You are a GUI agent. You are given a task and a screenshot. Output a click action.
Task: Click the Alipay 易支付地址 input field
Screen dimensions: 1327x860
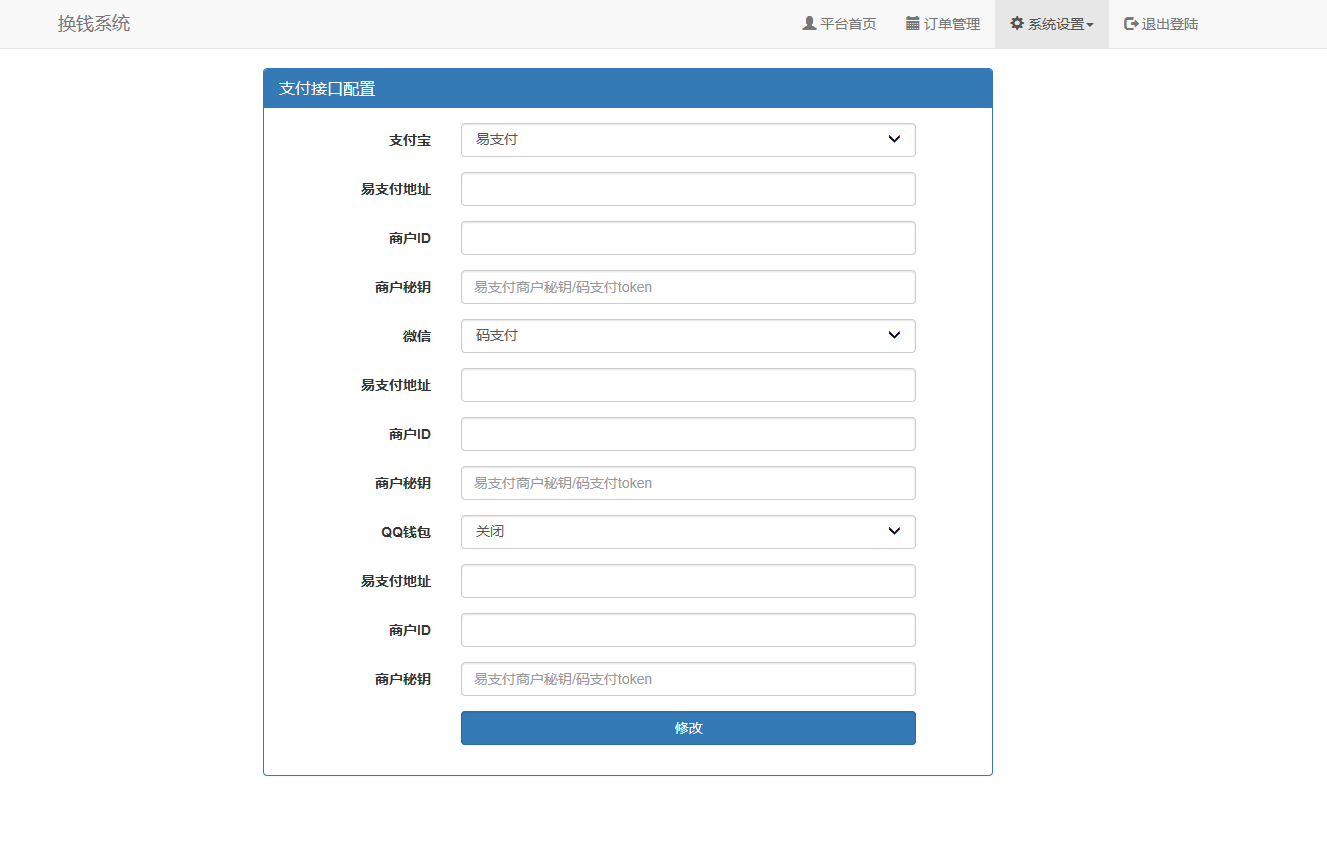(687, 189)
